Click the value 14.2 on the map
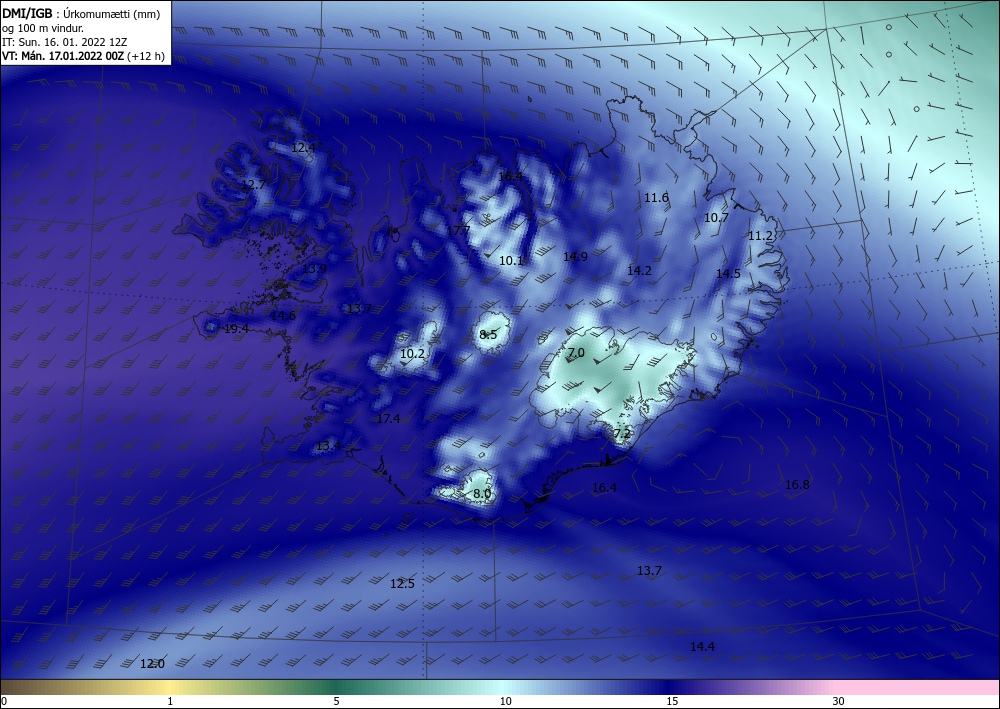The image size is (1000, 709). (639, 270)
